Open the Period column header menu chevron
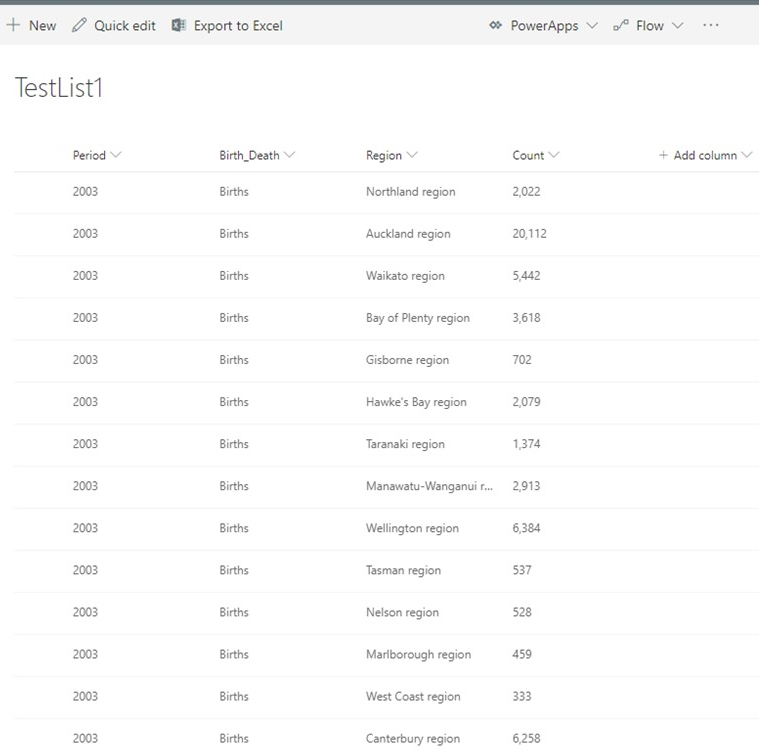This screenshot has height=756, width=759. [x=116, y=155]
